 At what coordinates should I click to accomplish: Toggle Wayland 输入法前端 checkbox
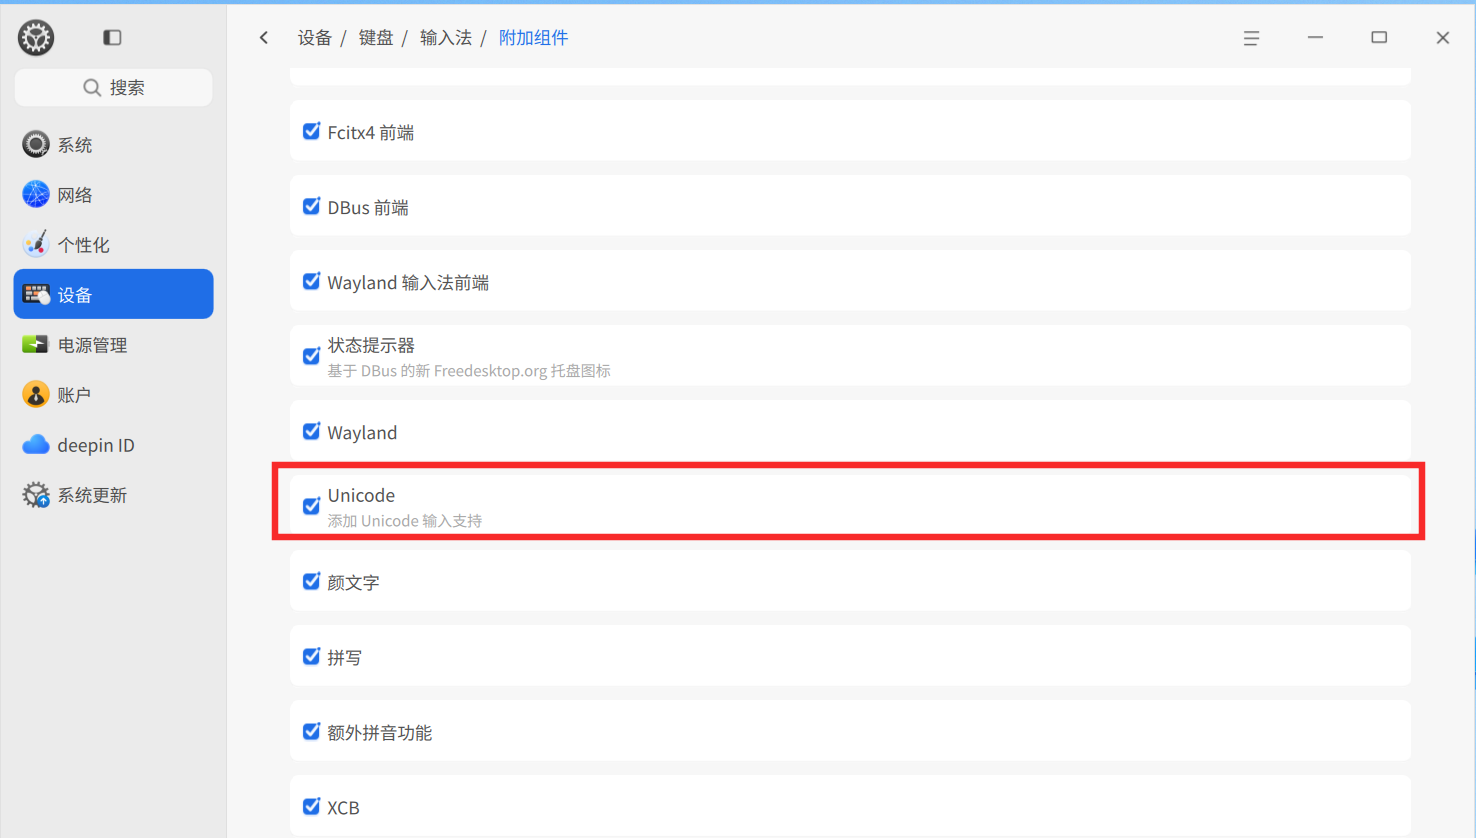[x=311, y=281]
